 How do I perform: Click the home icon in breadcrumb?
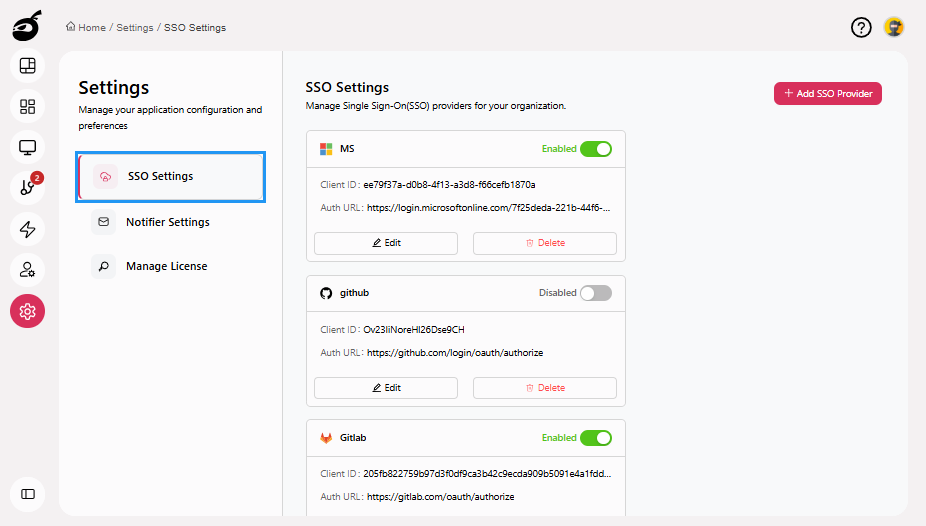click(x=71, y=27)
